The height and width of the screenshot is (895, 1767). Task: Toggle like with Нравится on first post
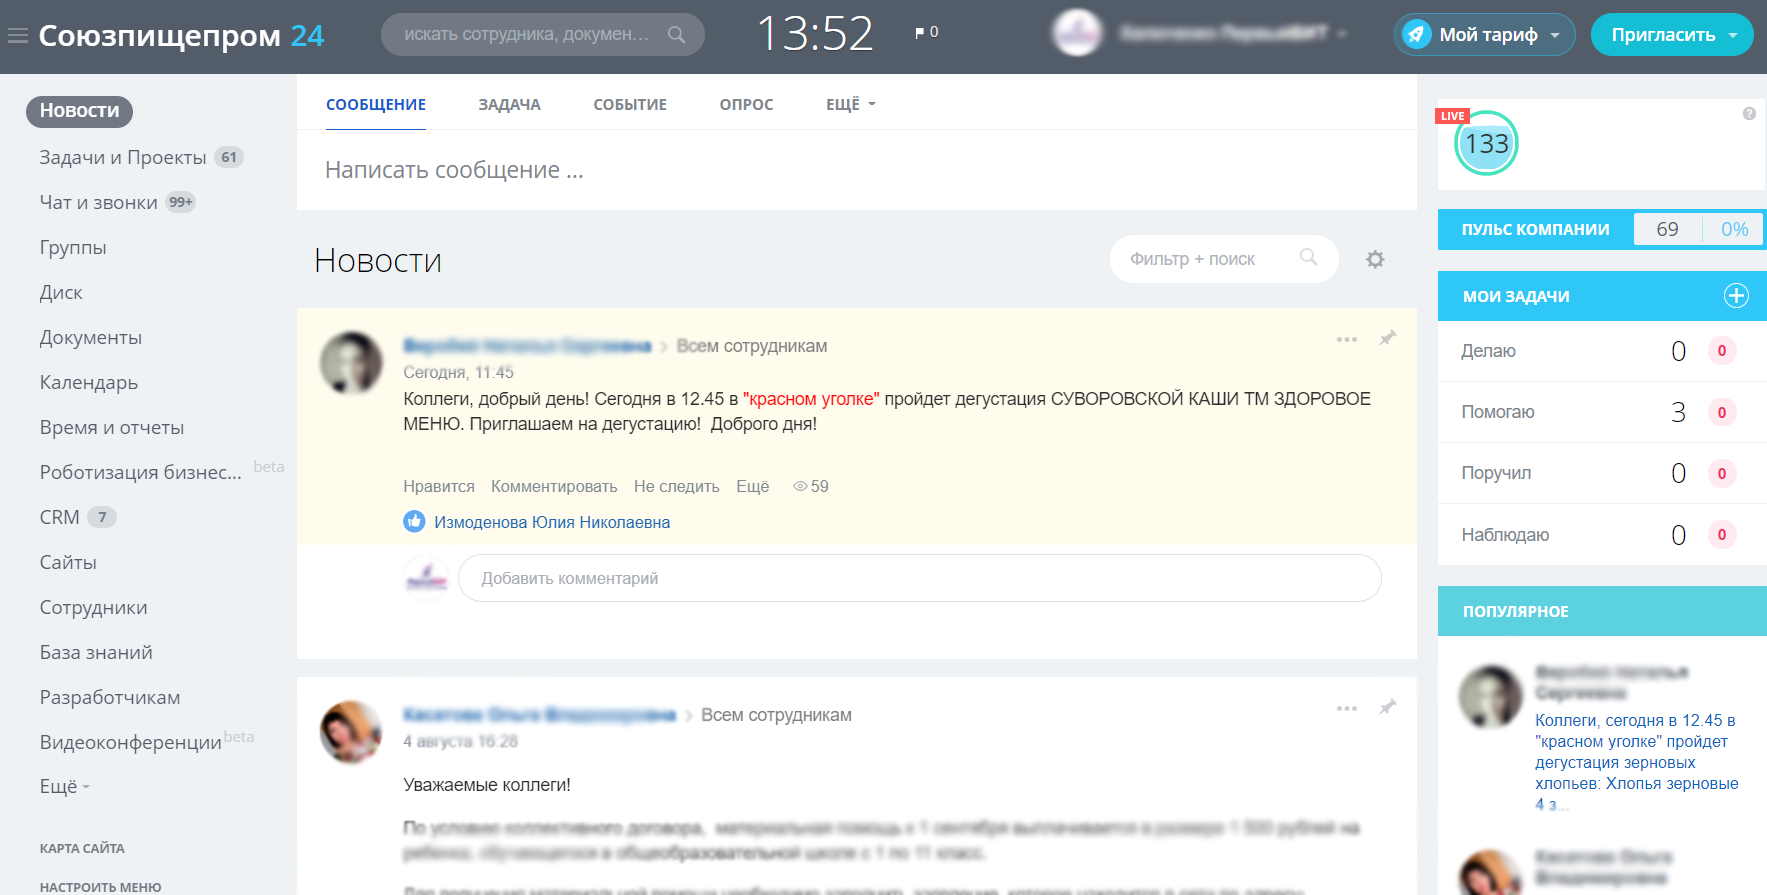(438, 486)
